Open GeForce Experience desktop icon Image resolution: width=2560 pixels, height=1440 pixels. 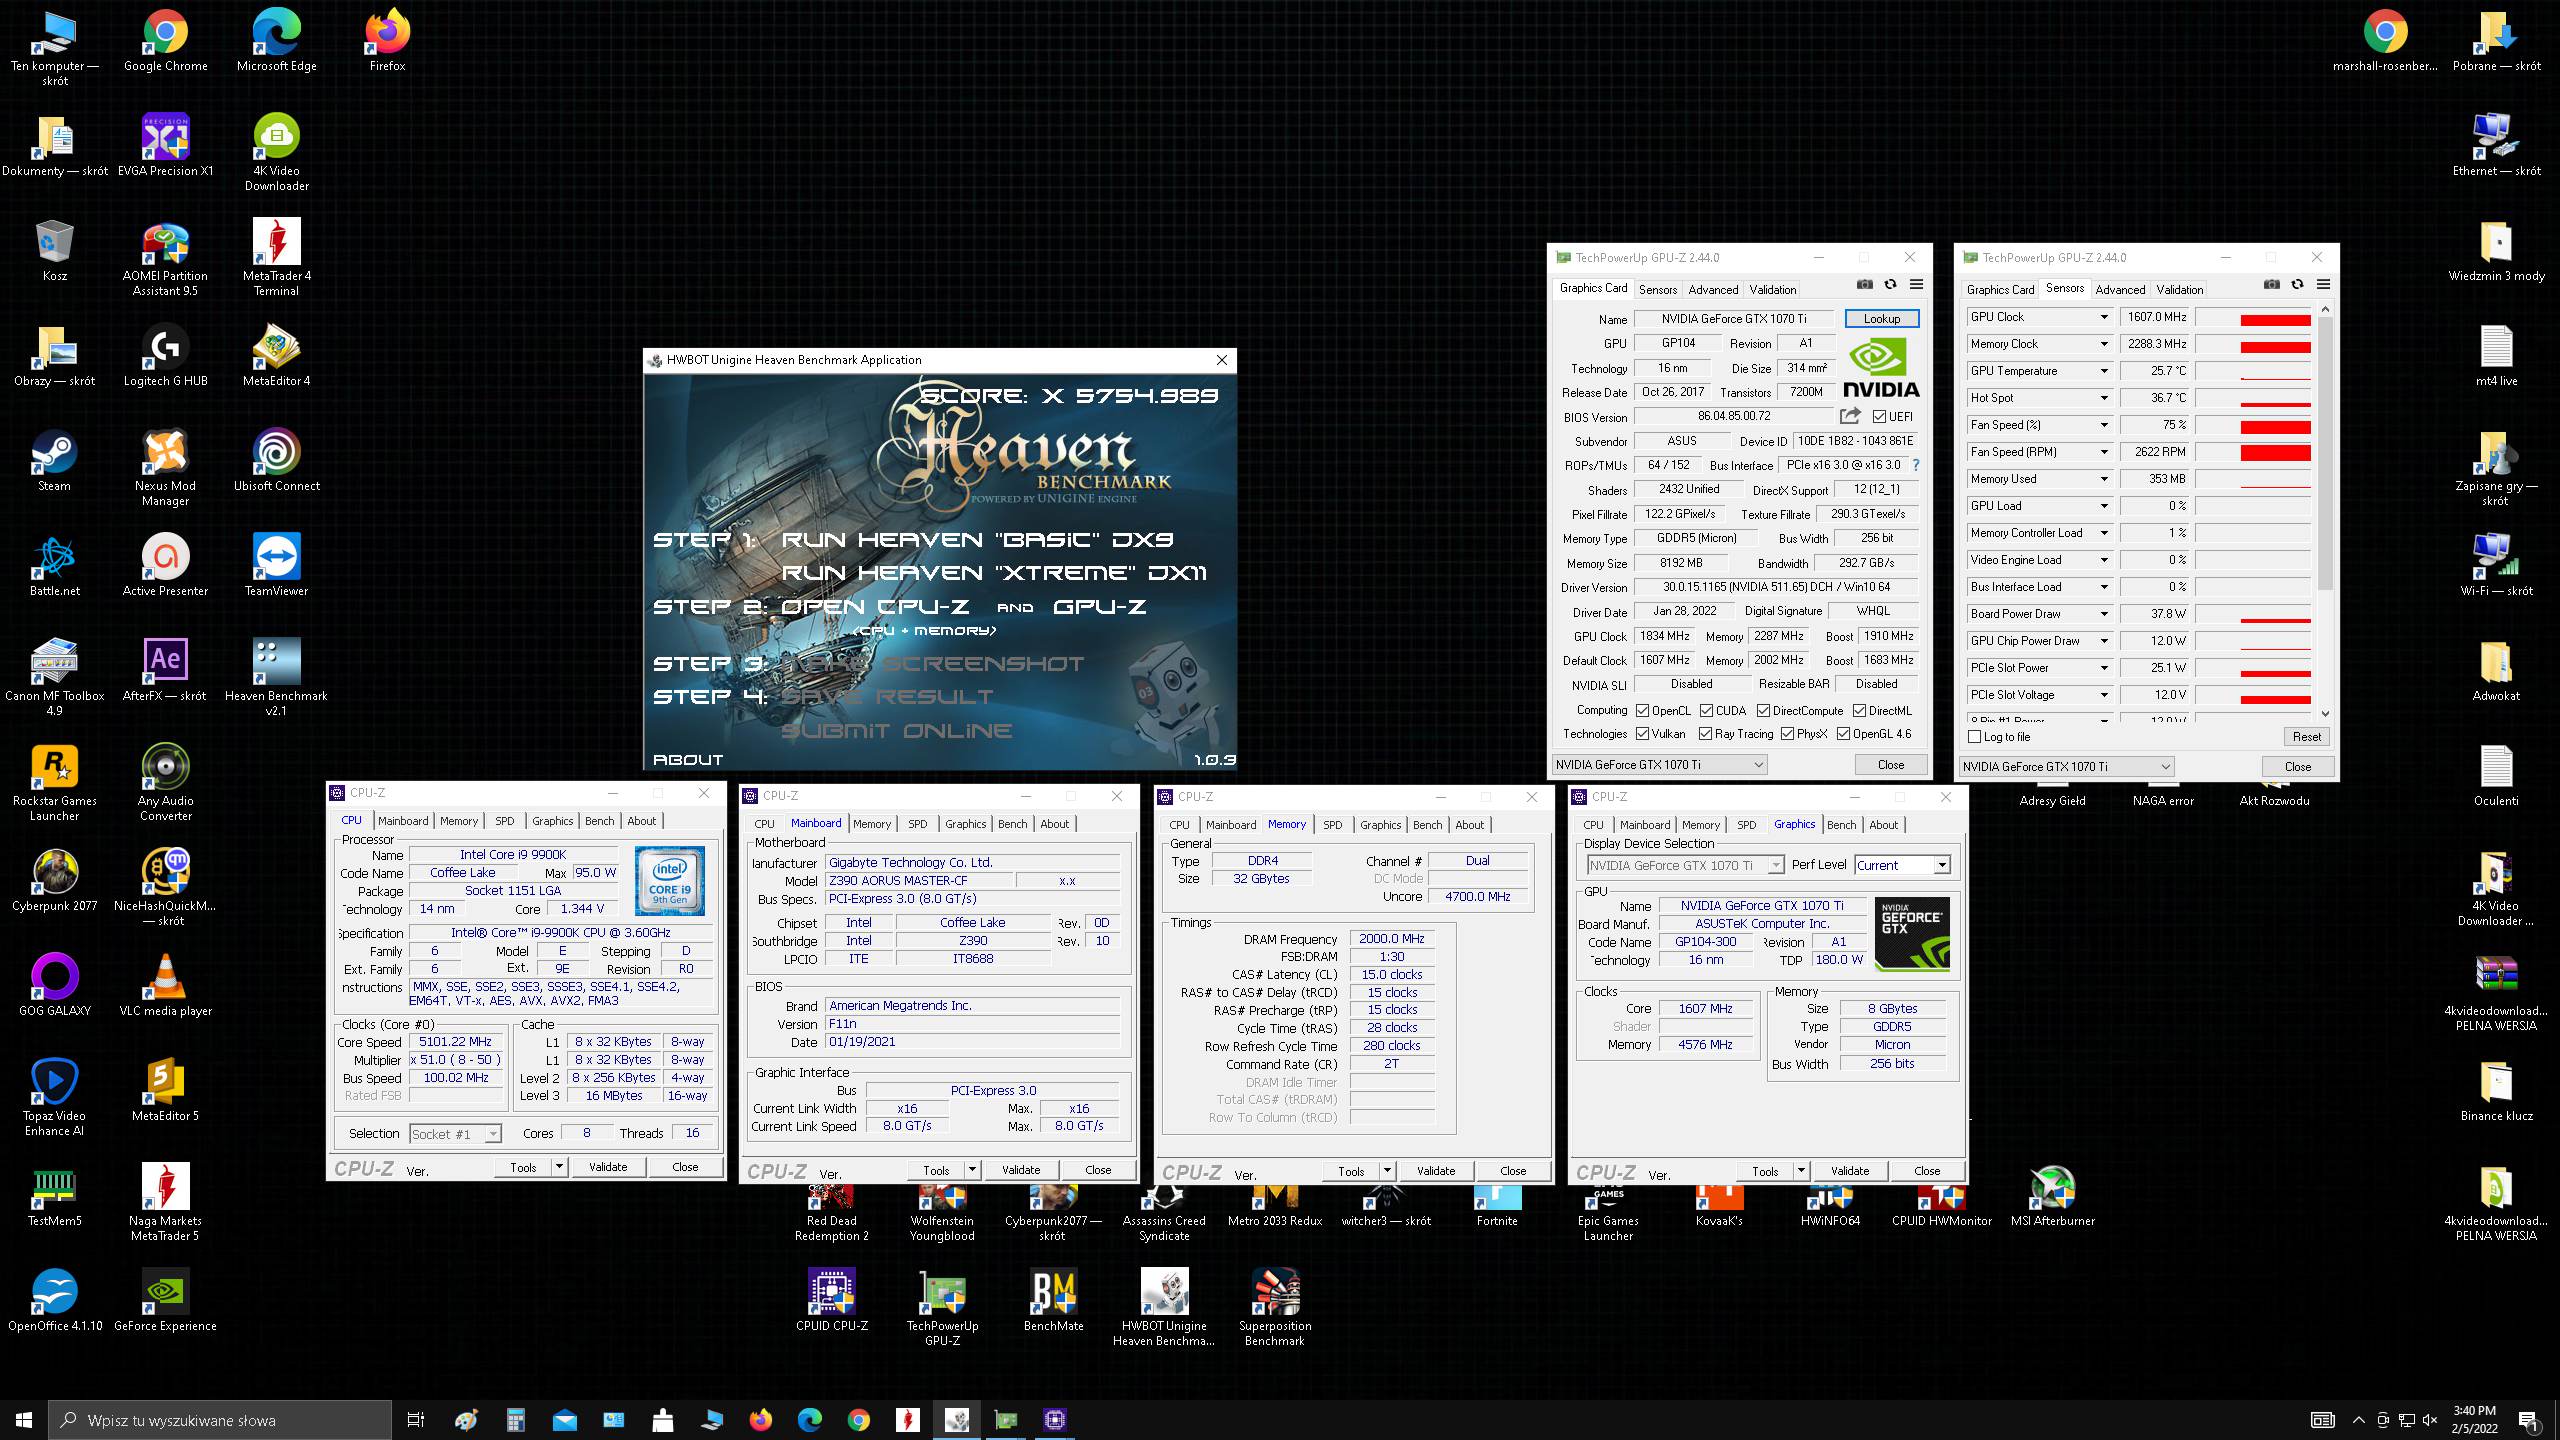click(165, 1302)
